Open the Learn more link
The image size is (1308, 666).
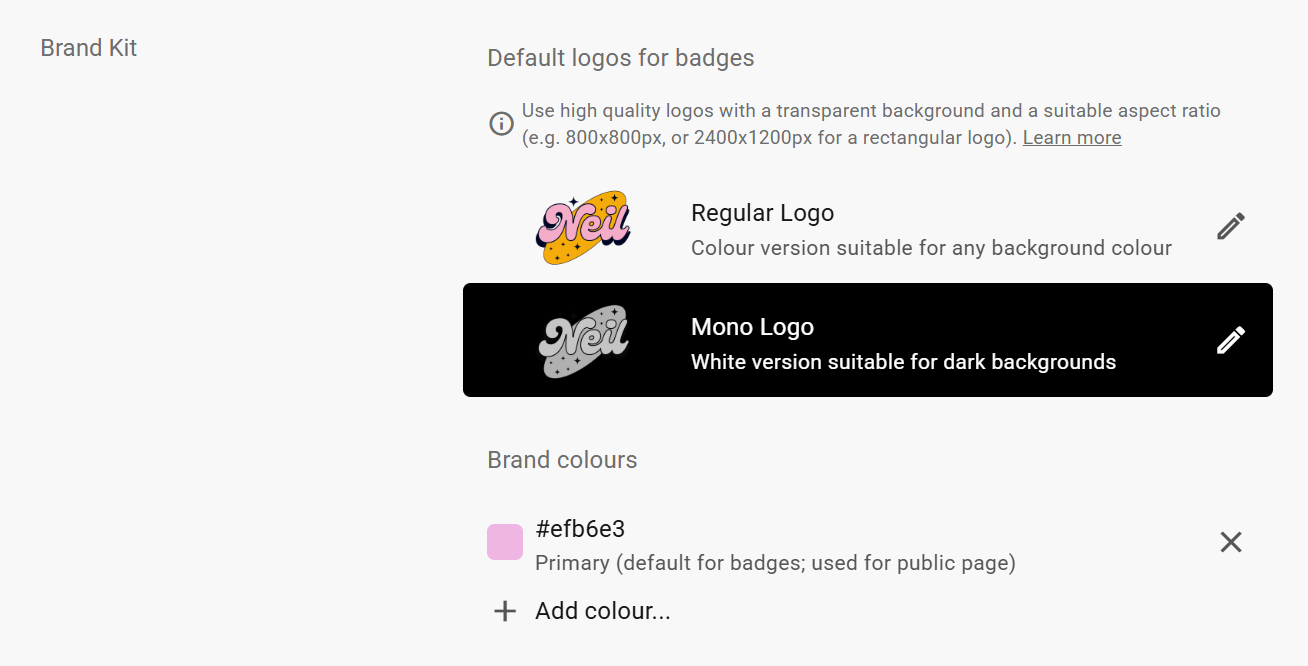(1071, 137)
